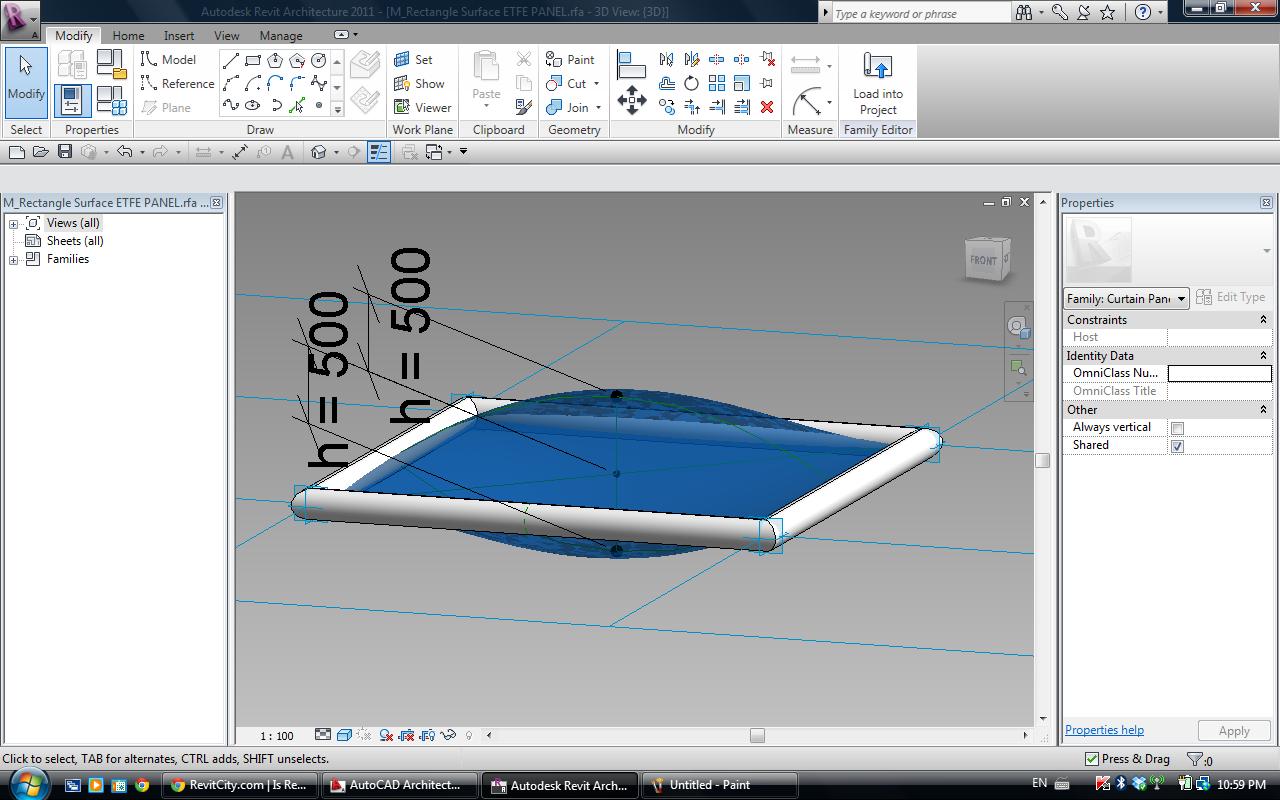1280x800 pixels.
Task: Click the red Delete X icon
Action: (767, 107)
